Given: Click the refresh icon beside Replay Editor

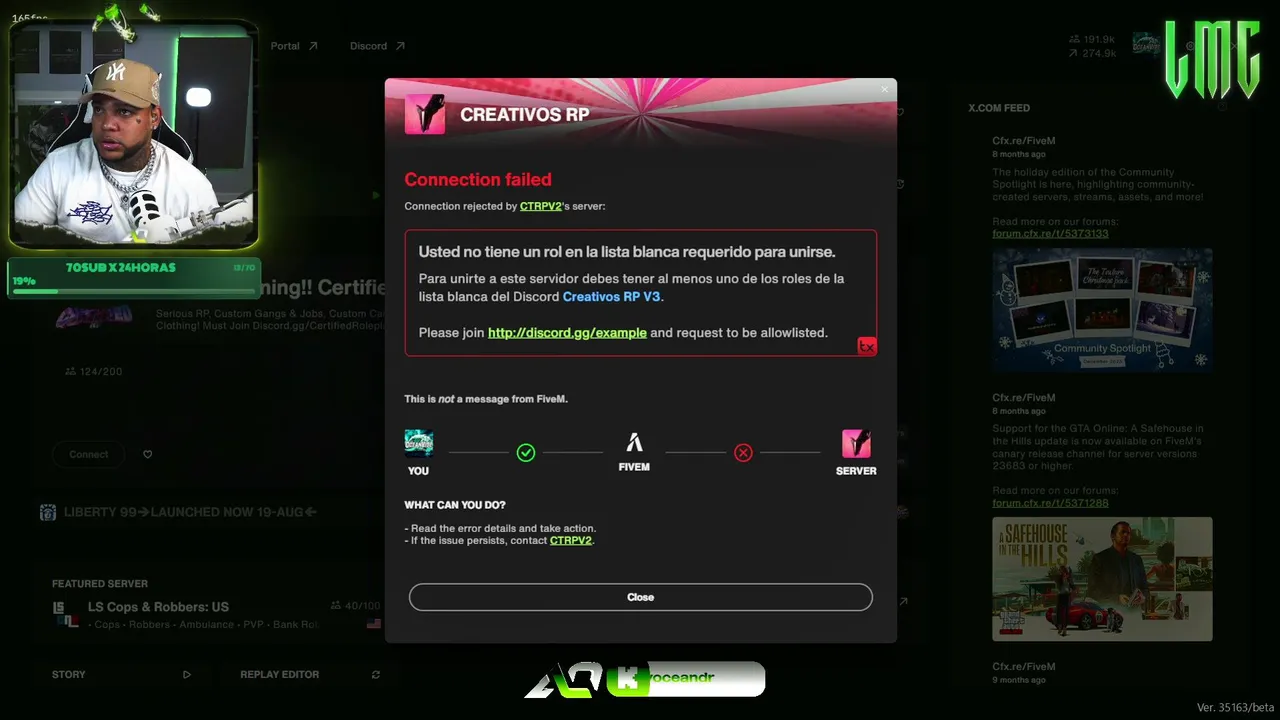Looking at the screenshot, I should click(x=376, y=675).
